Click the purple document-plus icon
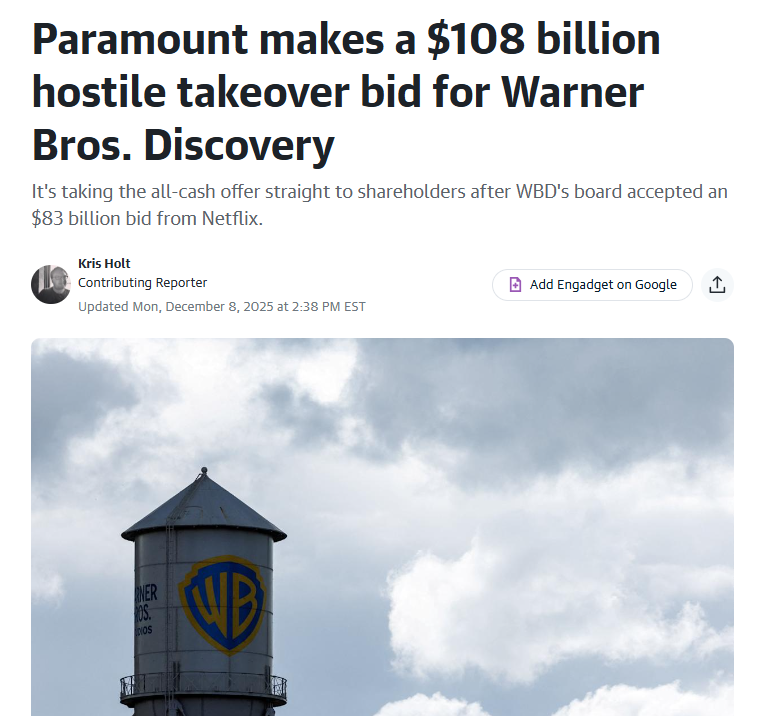The image size is (758, 716). [515, 285]
